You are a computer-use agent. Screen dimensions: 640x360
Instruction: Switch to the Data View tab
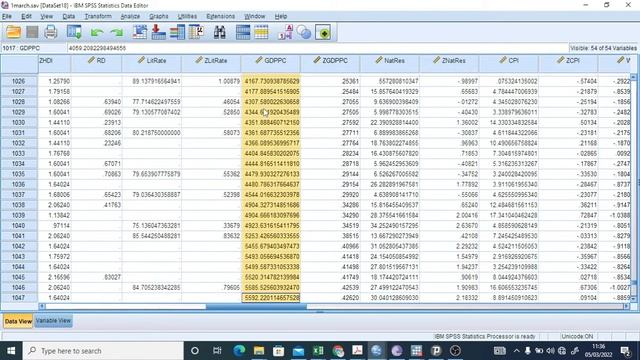(18, 321)
